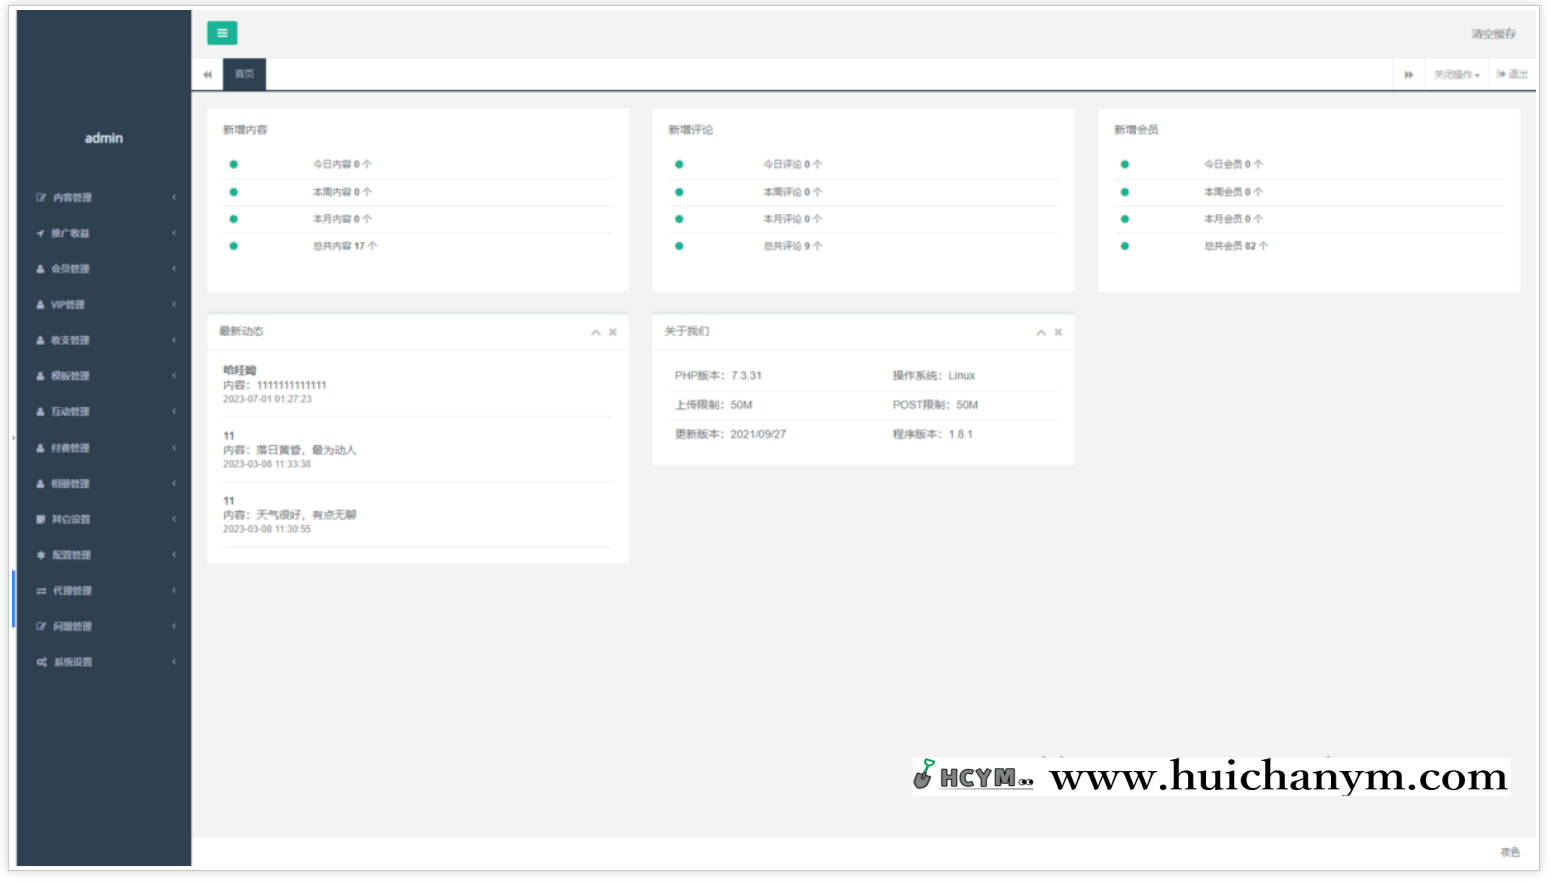Click the 退出 logout button
The height and width of the screenshot is (884, 1551).
tap(1512, 75)
